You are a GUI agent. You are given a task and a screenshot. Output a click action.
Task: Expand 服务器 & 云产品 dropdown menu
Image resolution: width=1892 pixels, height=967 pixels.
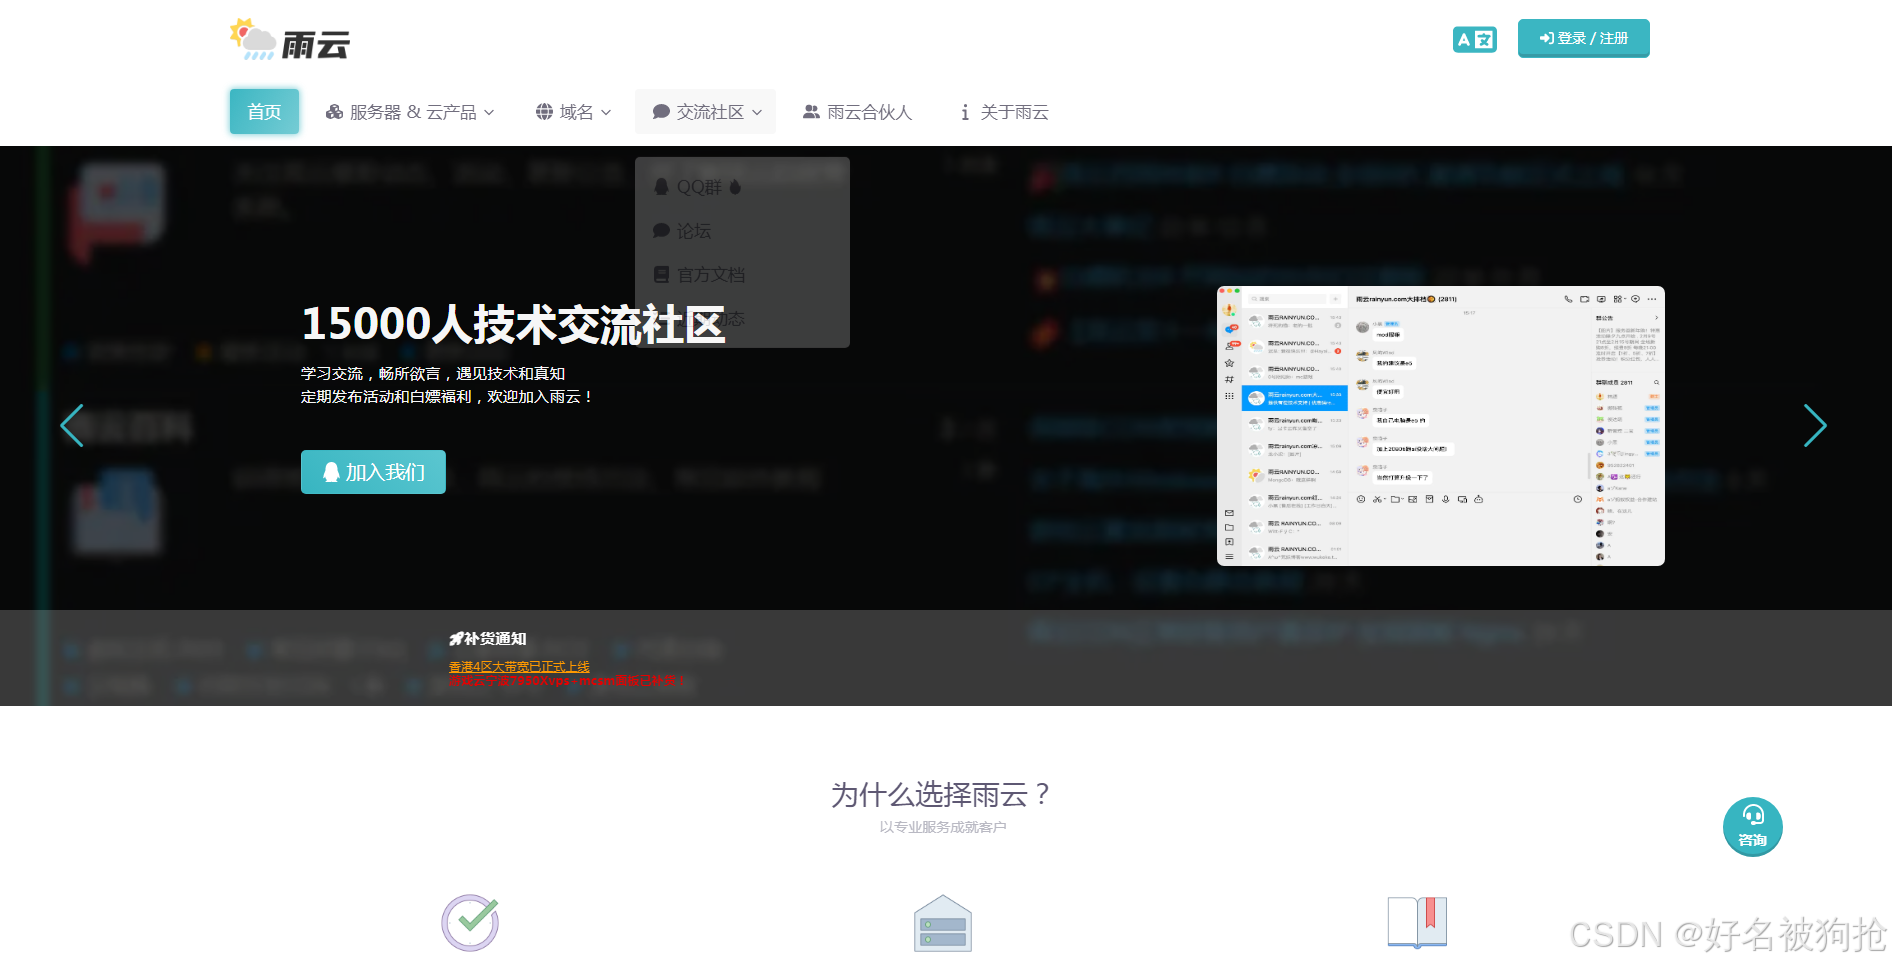[410, 112]
